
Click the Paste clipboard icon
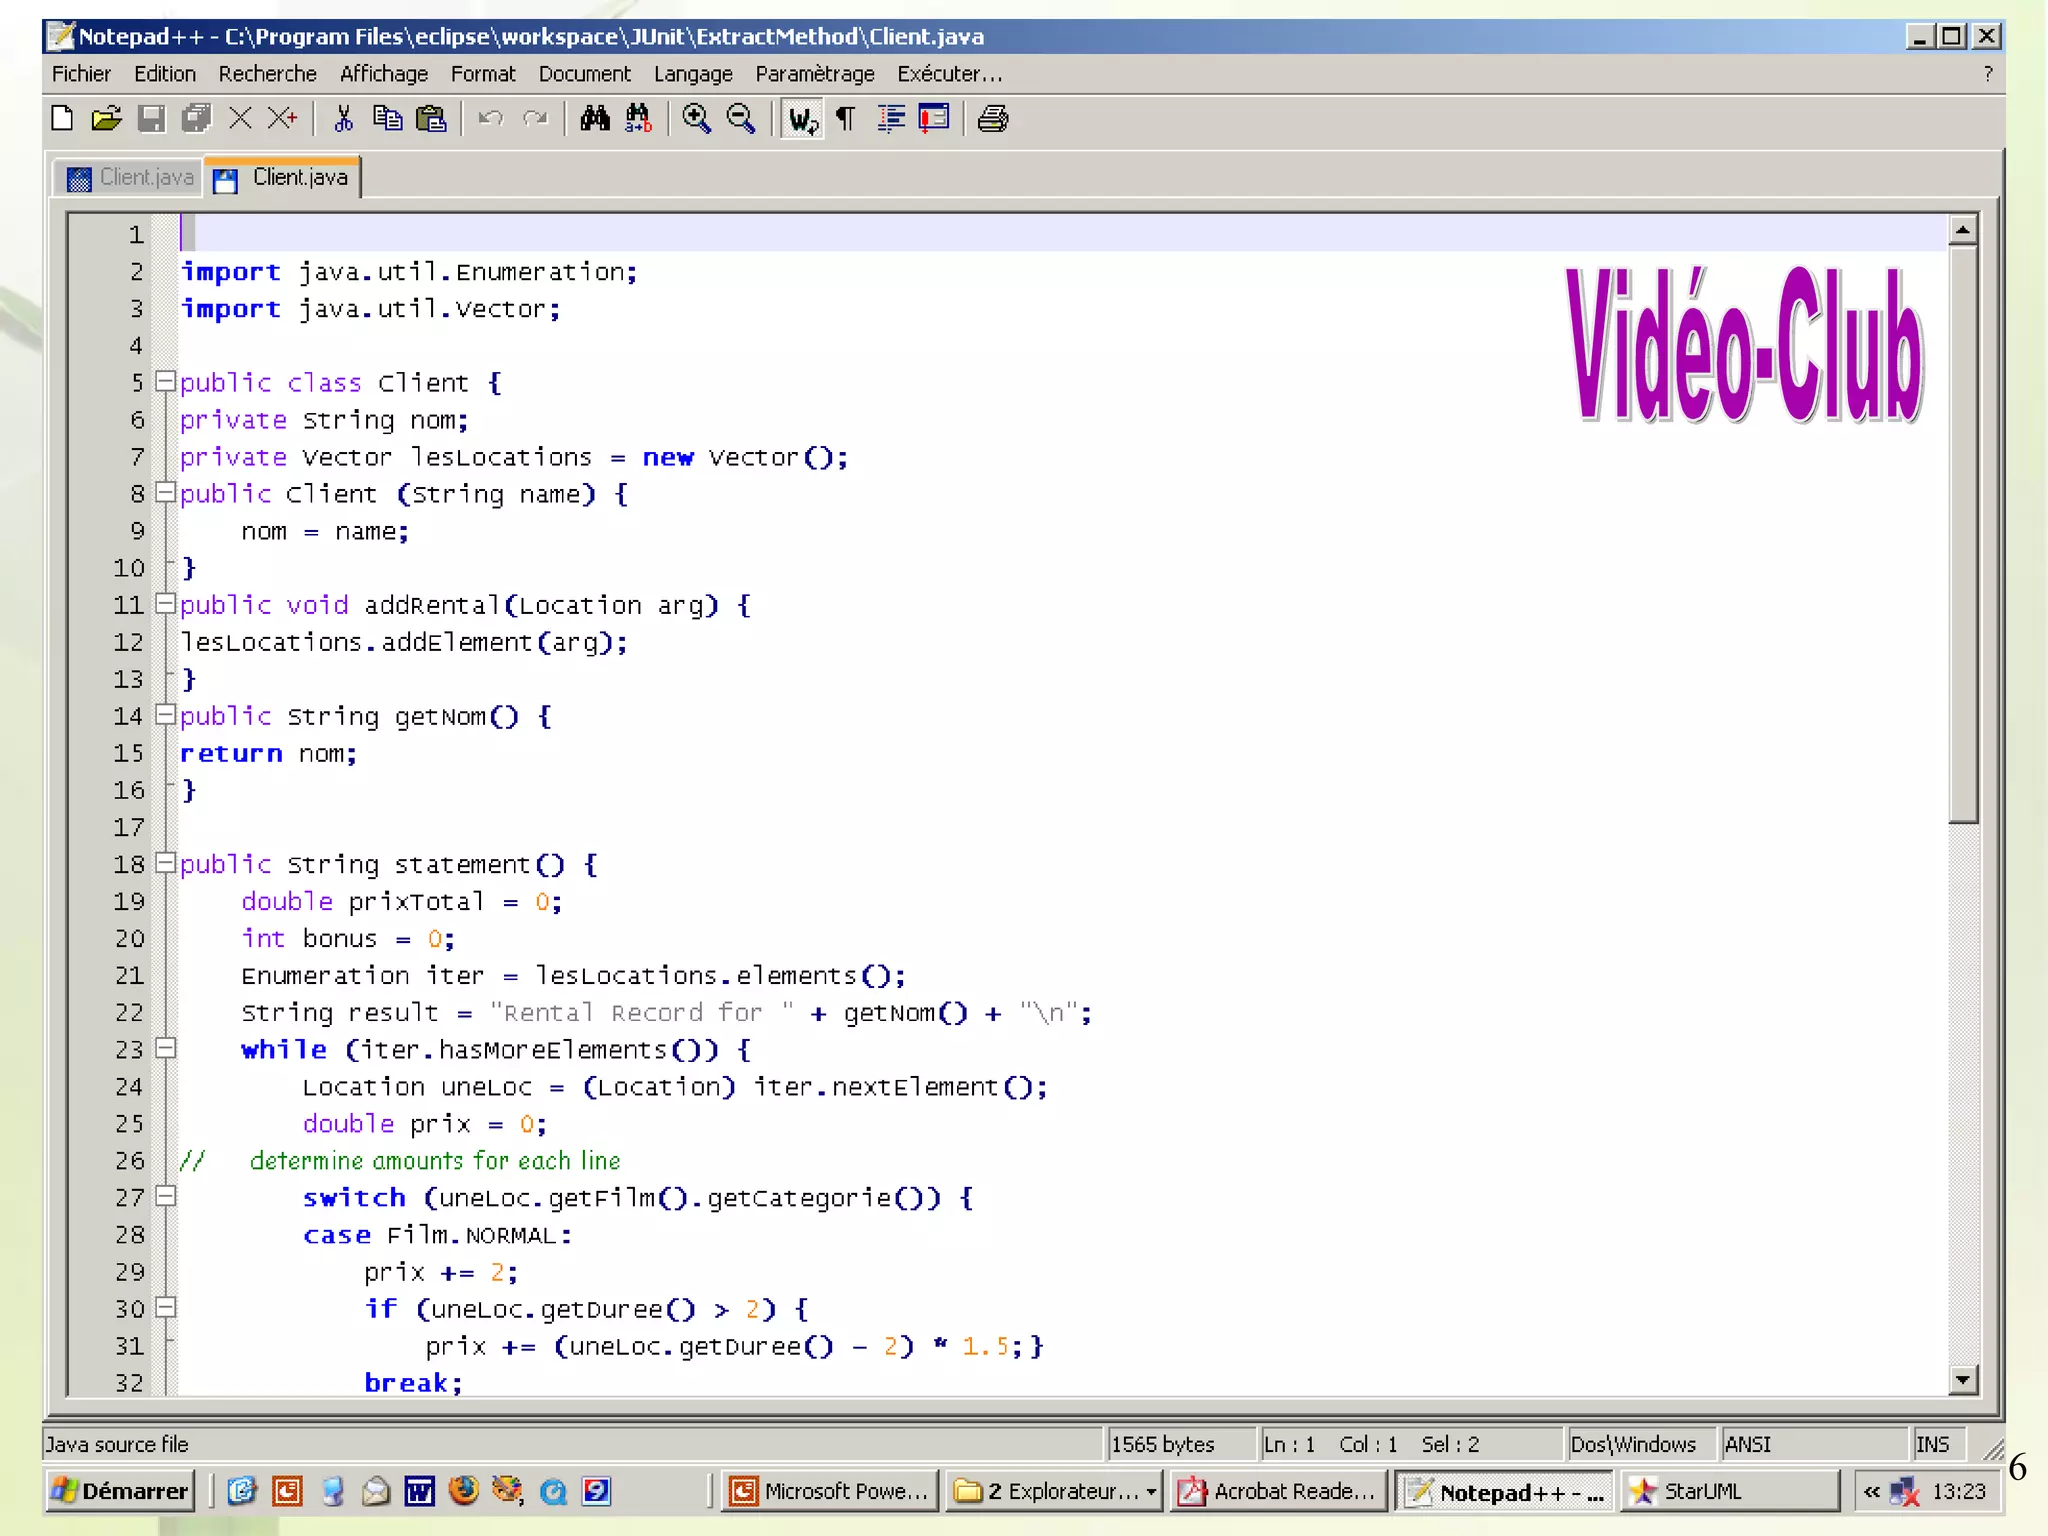coord(431,119)
